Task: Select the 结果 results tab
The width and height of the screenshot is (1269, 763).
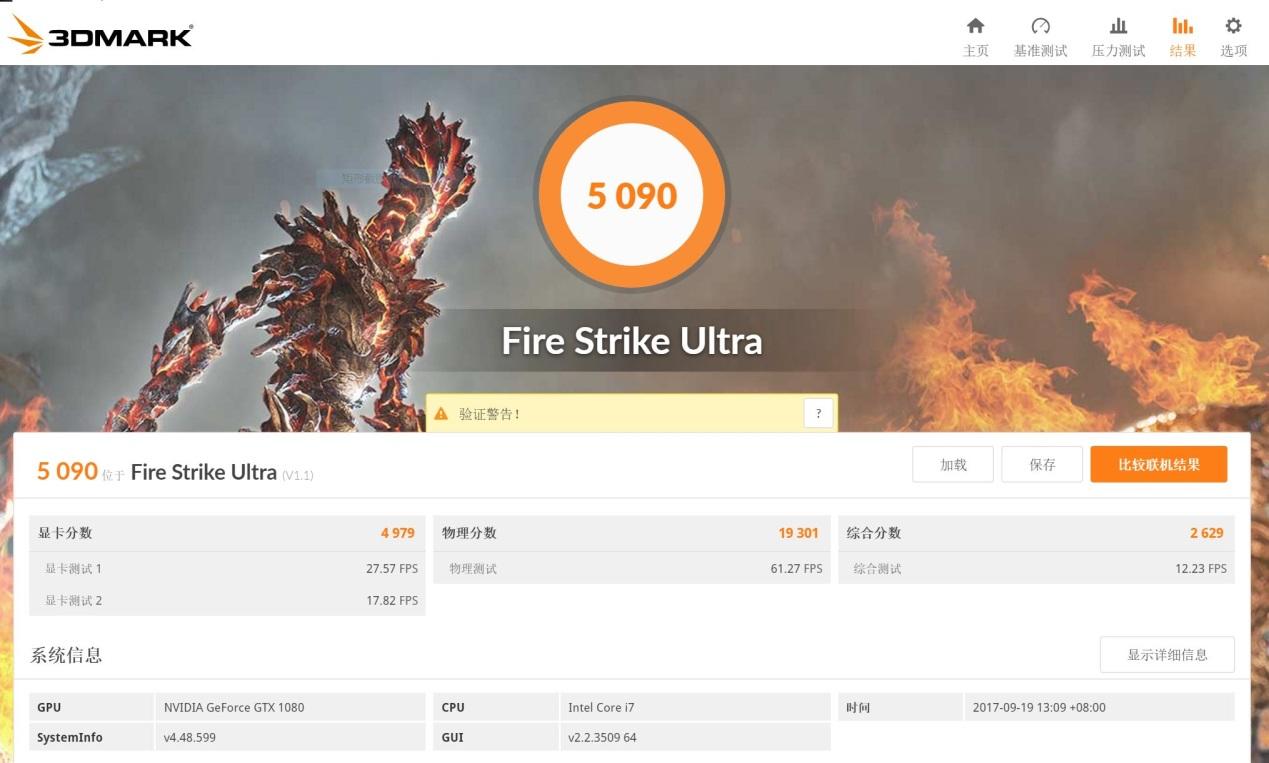Action: pos(1182,37)
